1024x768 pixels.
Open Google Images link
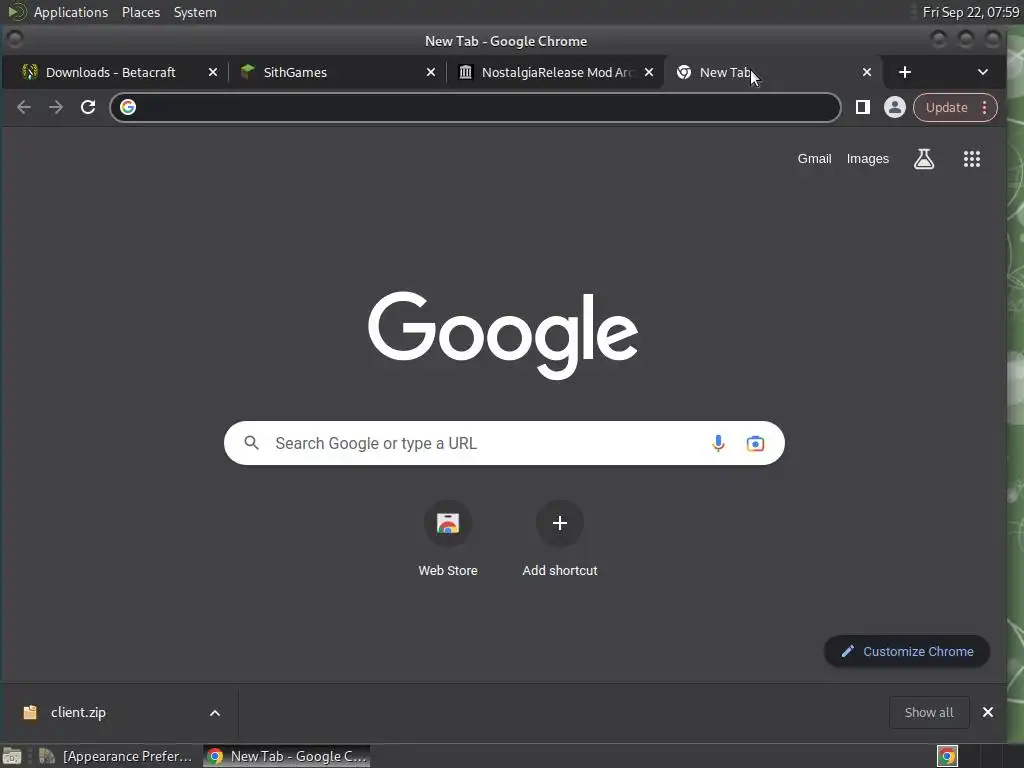[x=867, y=159]
